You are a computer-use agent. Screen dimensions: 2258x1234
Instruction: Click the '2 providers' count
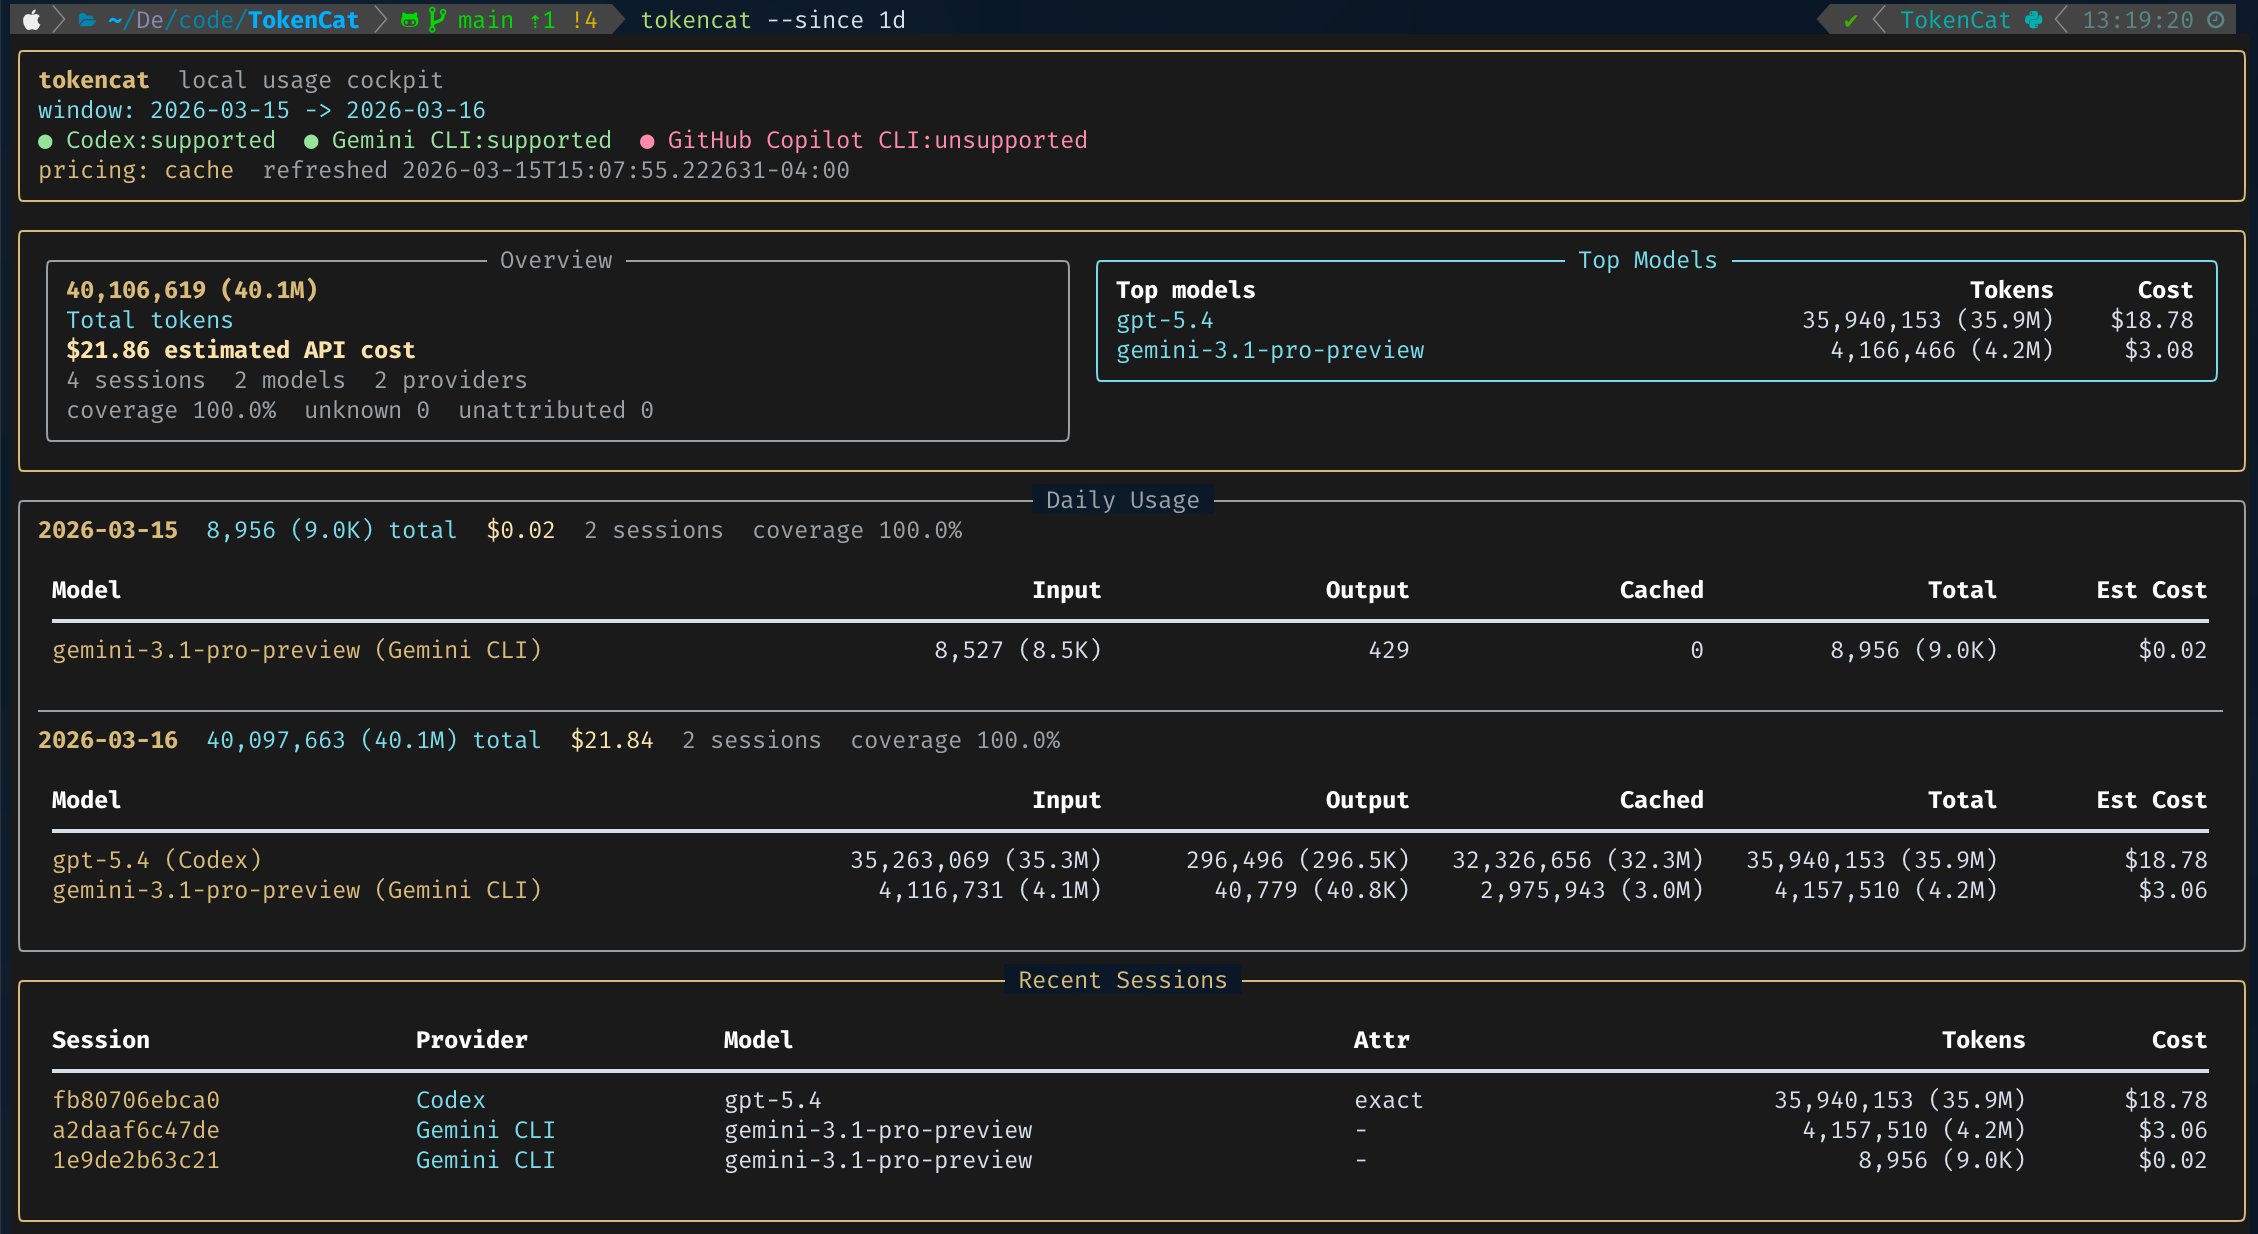point(451,380)
